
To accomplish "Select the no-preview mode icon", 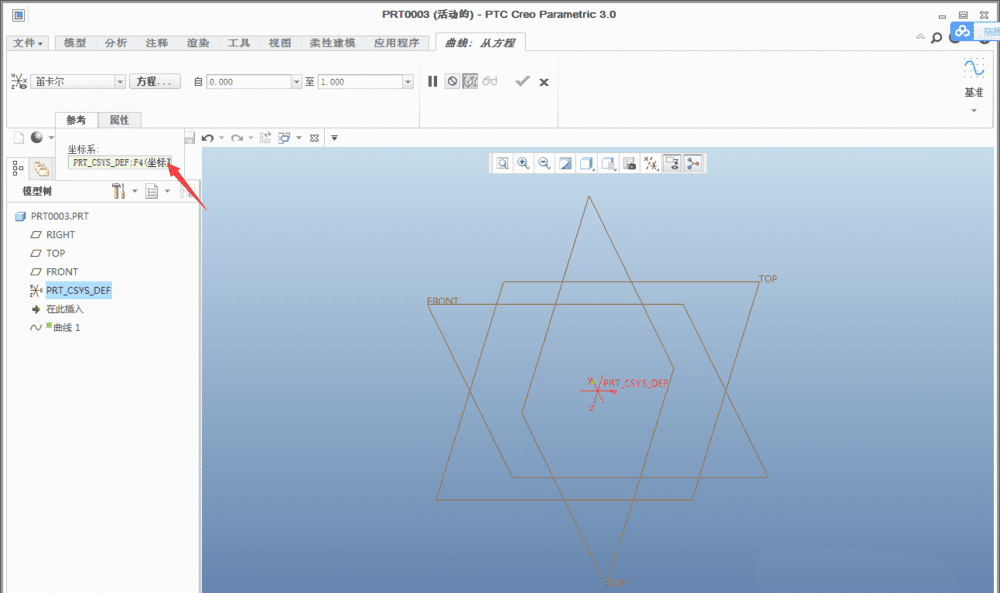I will tap(452, 82).
